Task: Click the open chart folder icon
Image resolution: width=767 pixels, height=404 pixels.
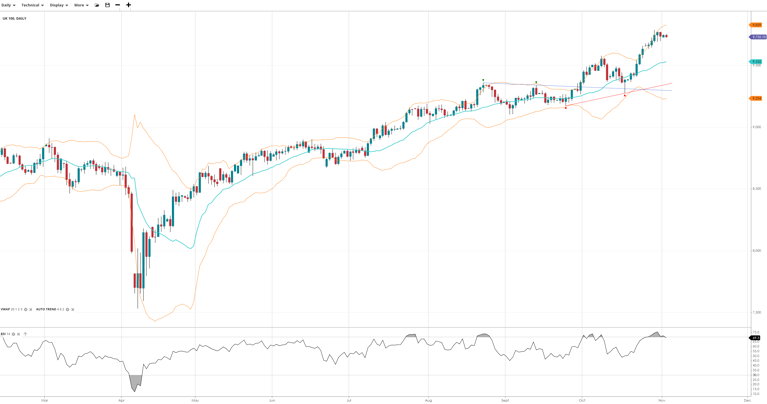Action: tap(97, 5)
